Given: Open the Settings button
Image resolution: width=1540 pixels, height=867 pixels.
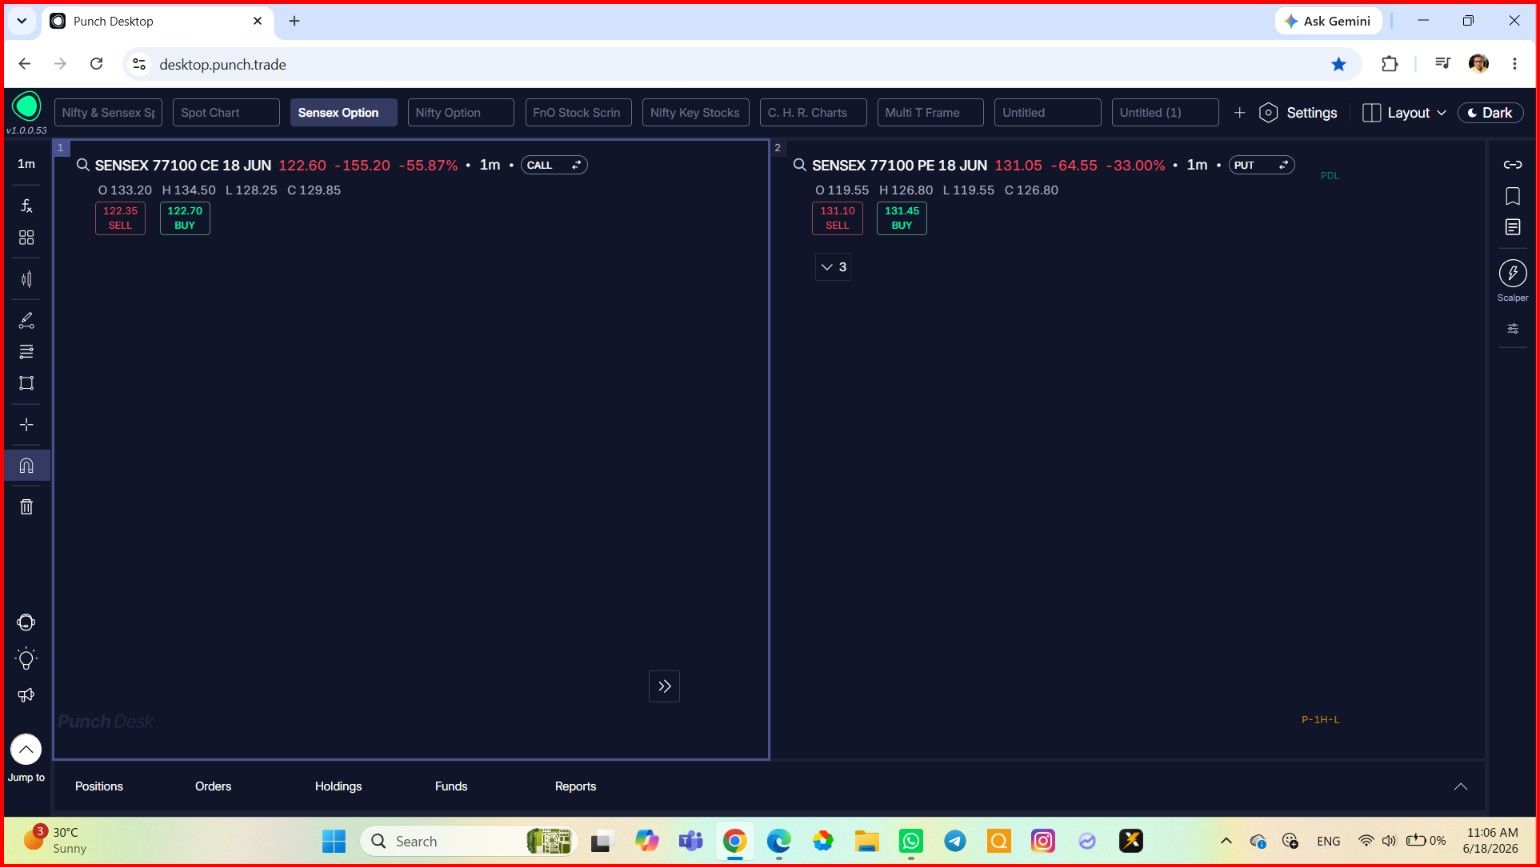Looking at the screenshot, I should pos(1298,113).
